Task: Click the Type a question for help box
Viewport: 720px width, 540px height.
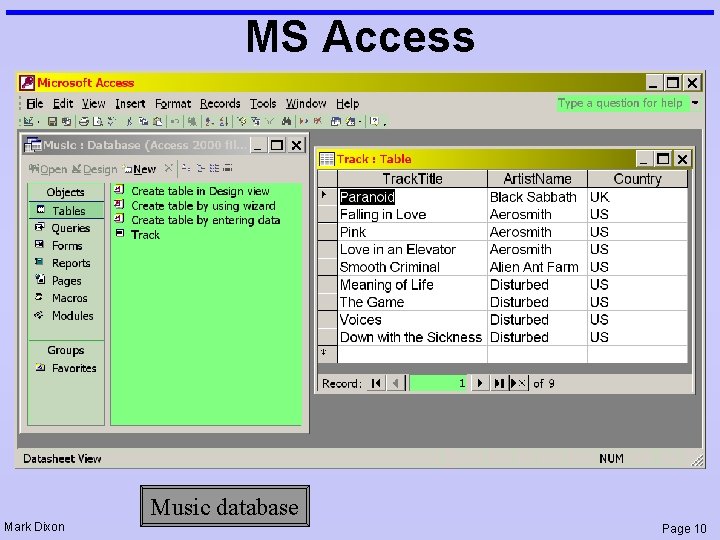Action: (x=623, y=103)
